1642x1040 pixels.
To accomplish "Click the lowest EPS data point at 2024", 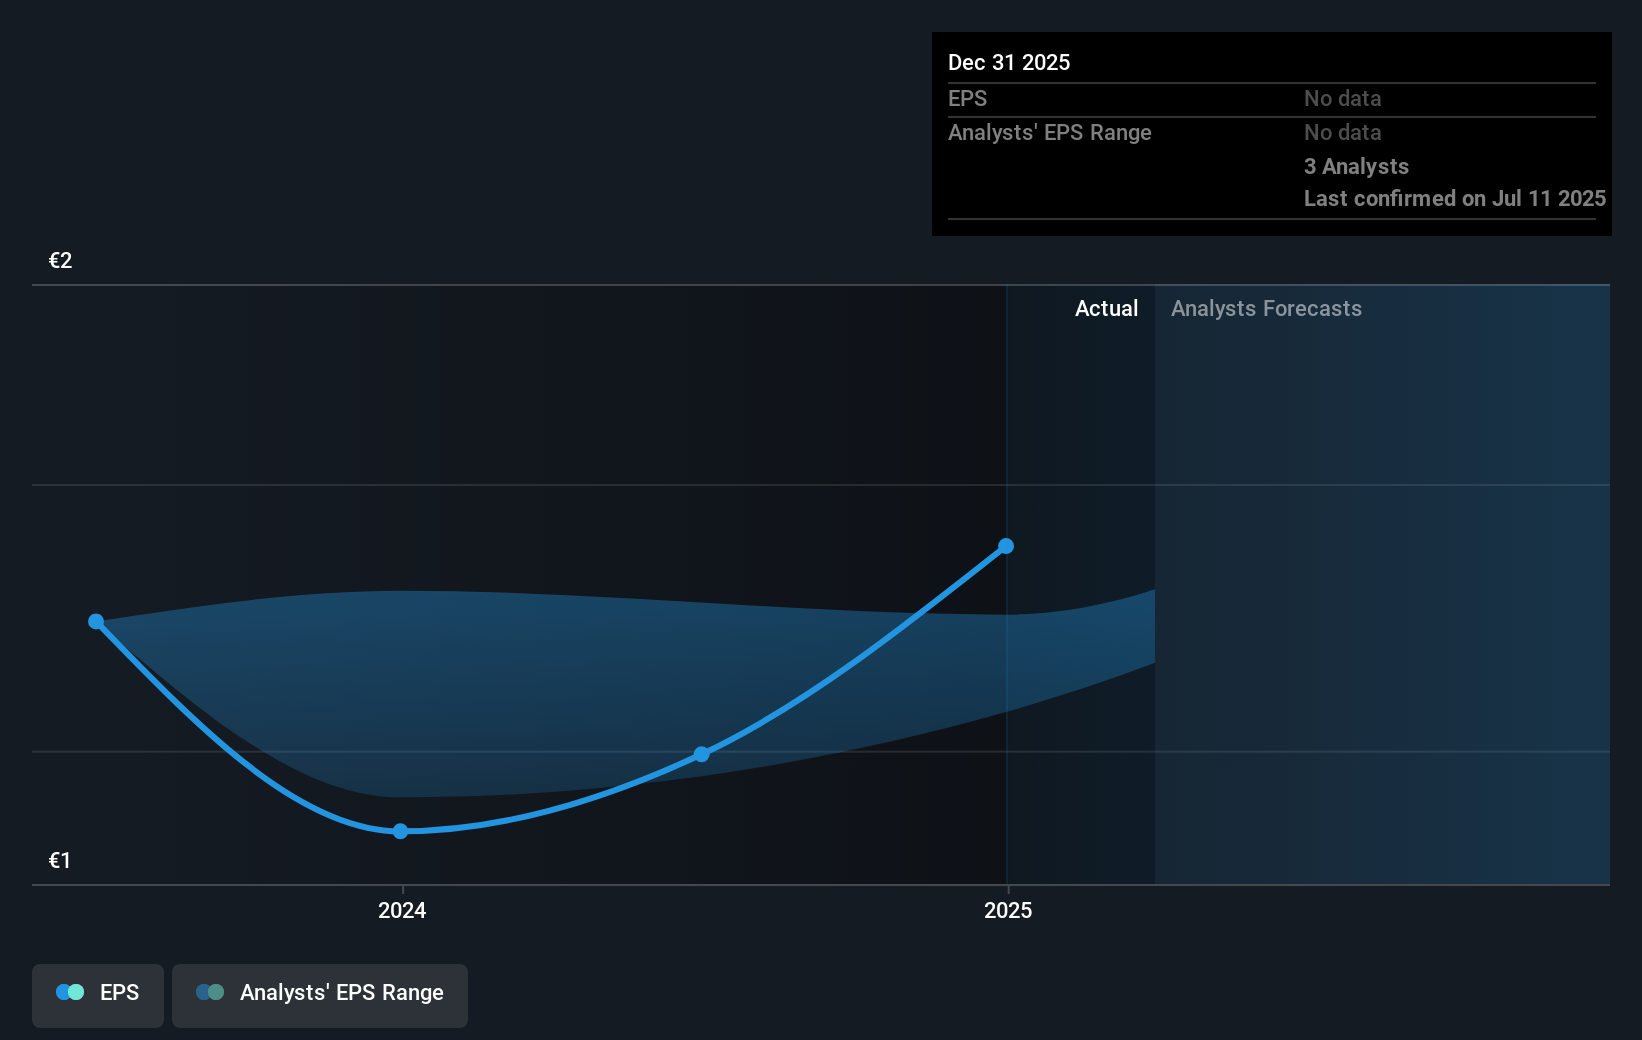I will pyautogui.click(x=400, y=831).
